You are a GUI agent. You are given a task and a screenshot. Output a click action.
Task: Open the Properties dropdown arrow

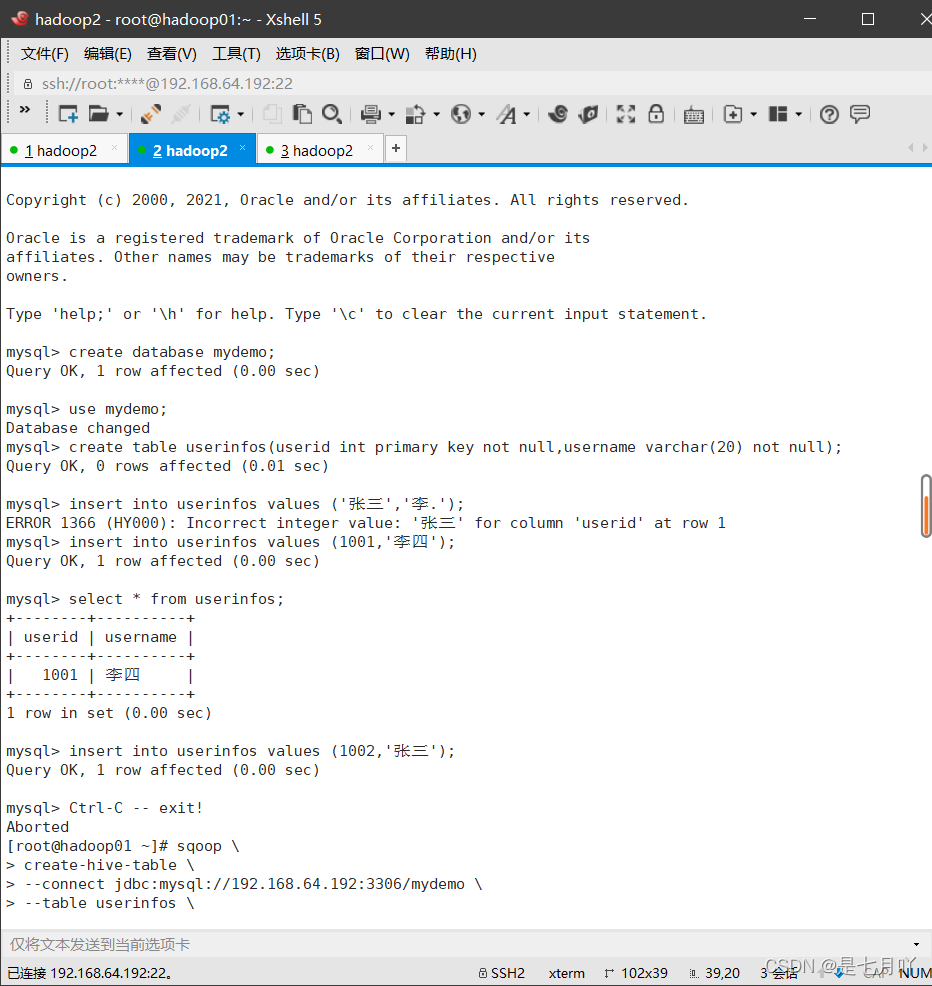(x=241, y=115)
